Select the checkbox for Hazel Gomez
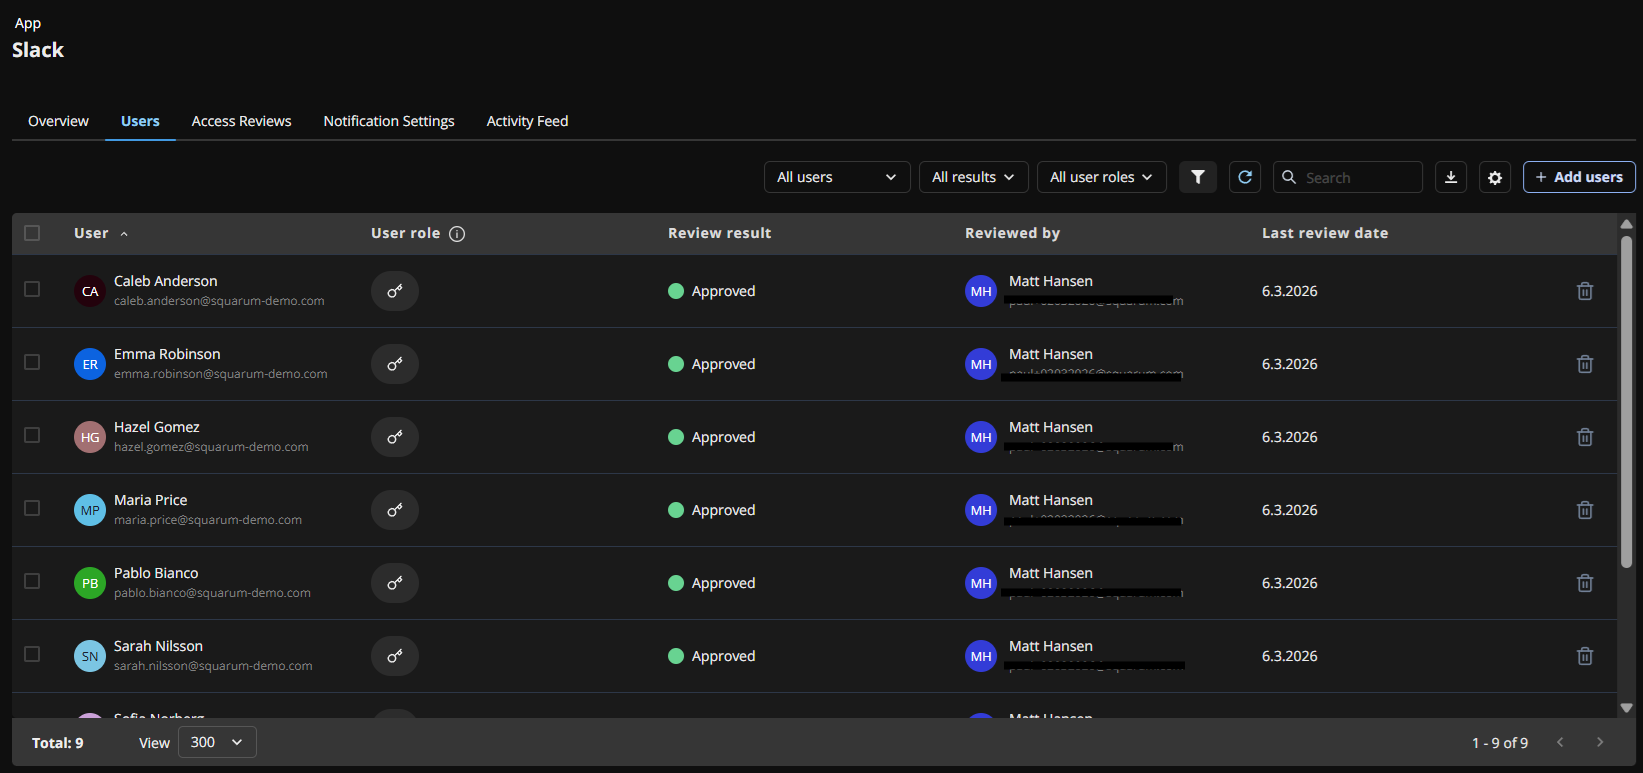This screenshot has width=1643, height=773. pyautogui.click(x=32, y=435)
